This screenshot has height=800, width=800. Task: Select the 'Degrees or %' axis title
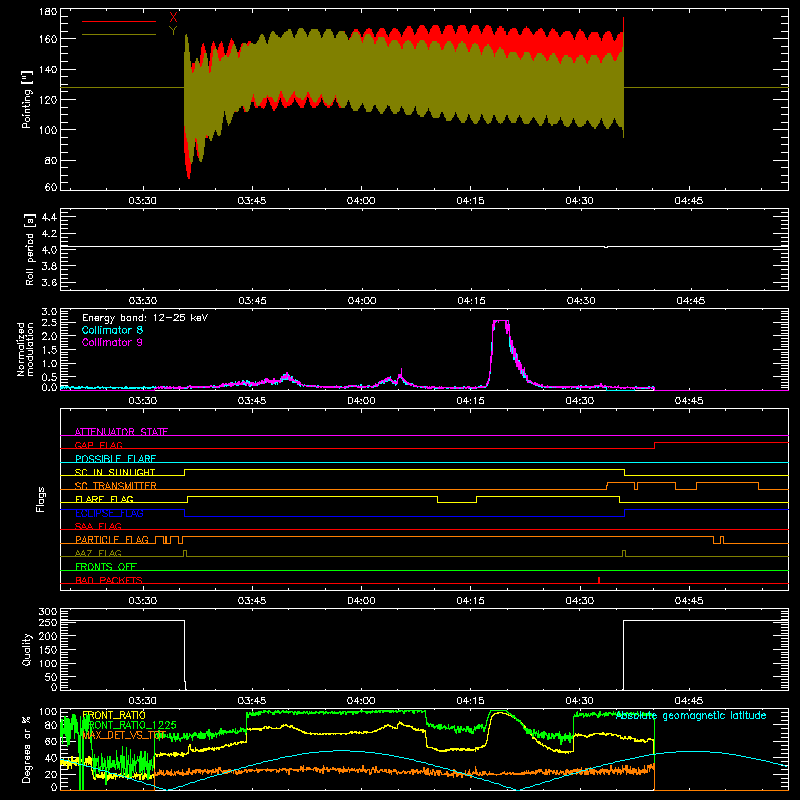(26, 749)
